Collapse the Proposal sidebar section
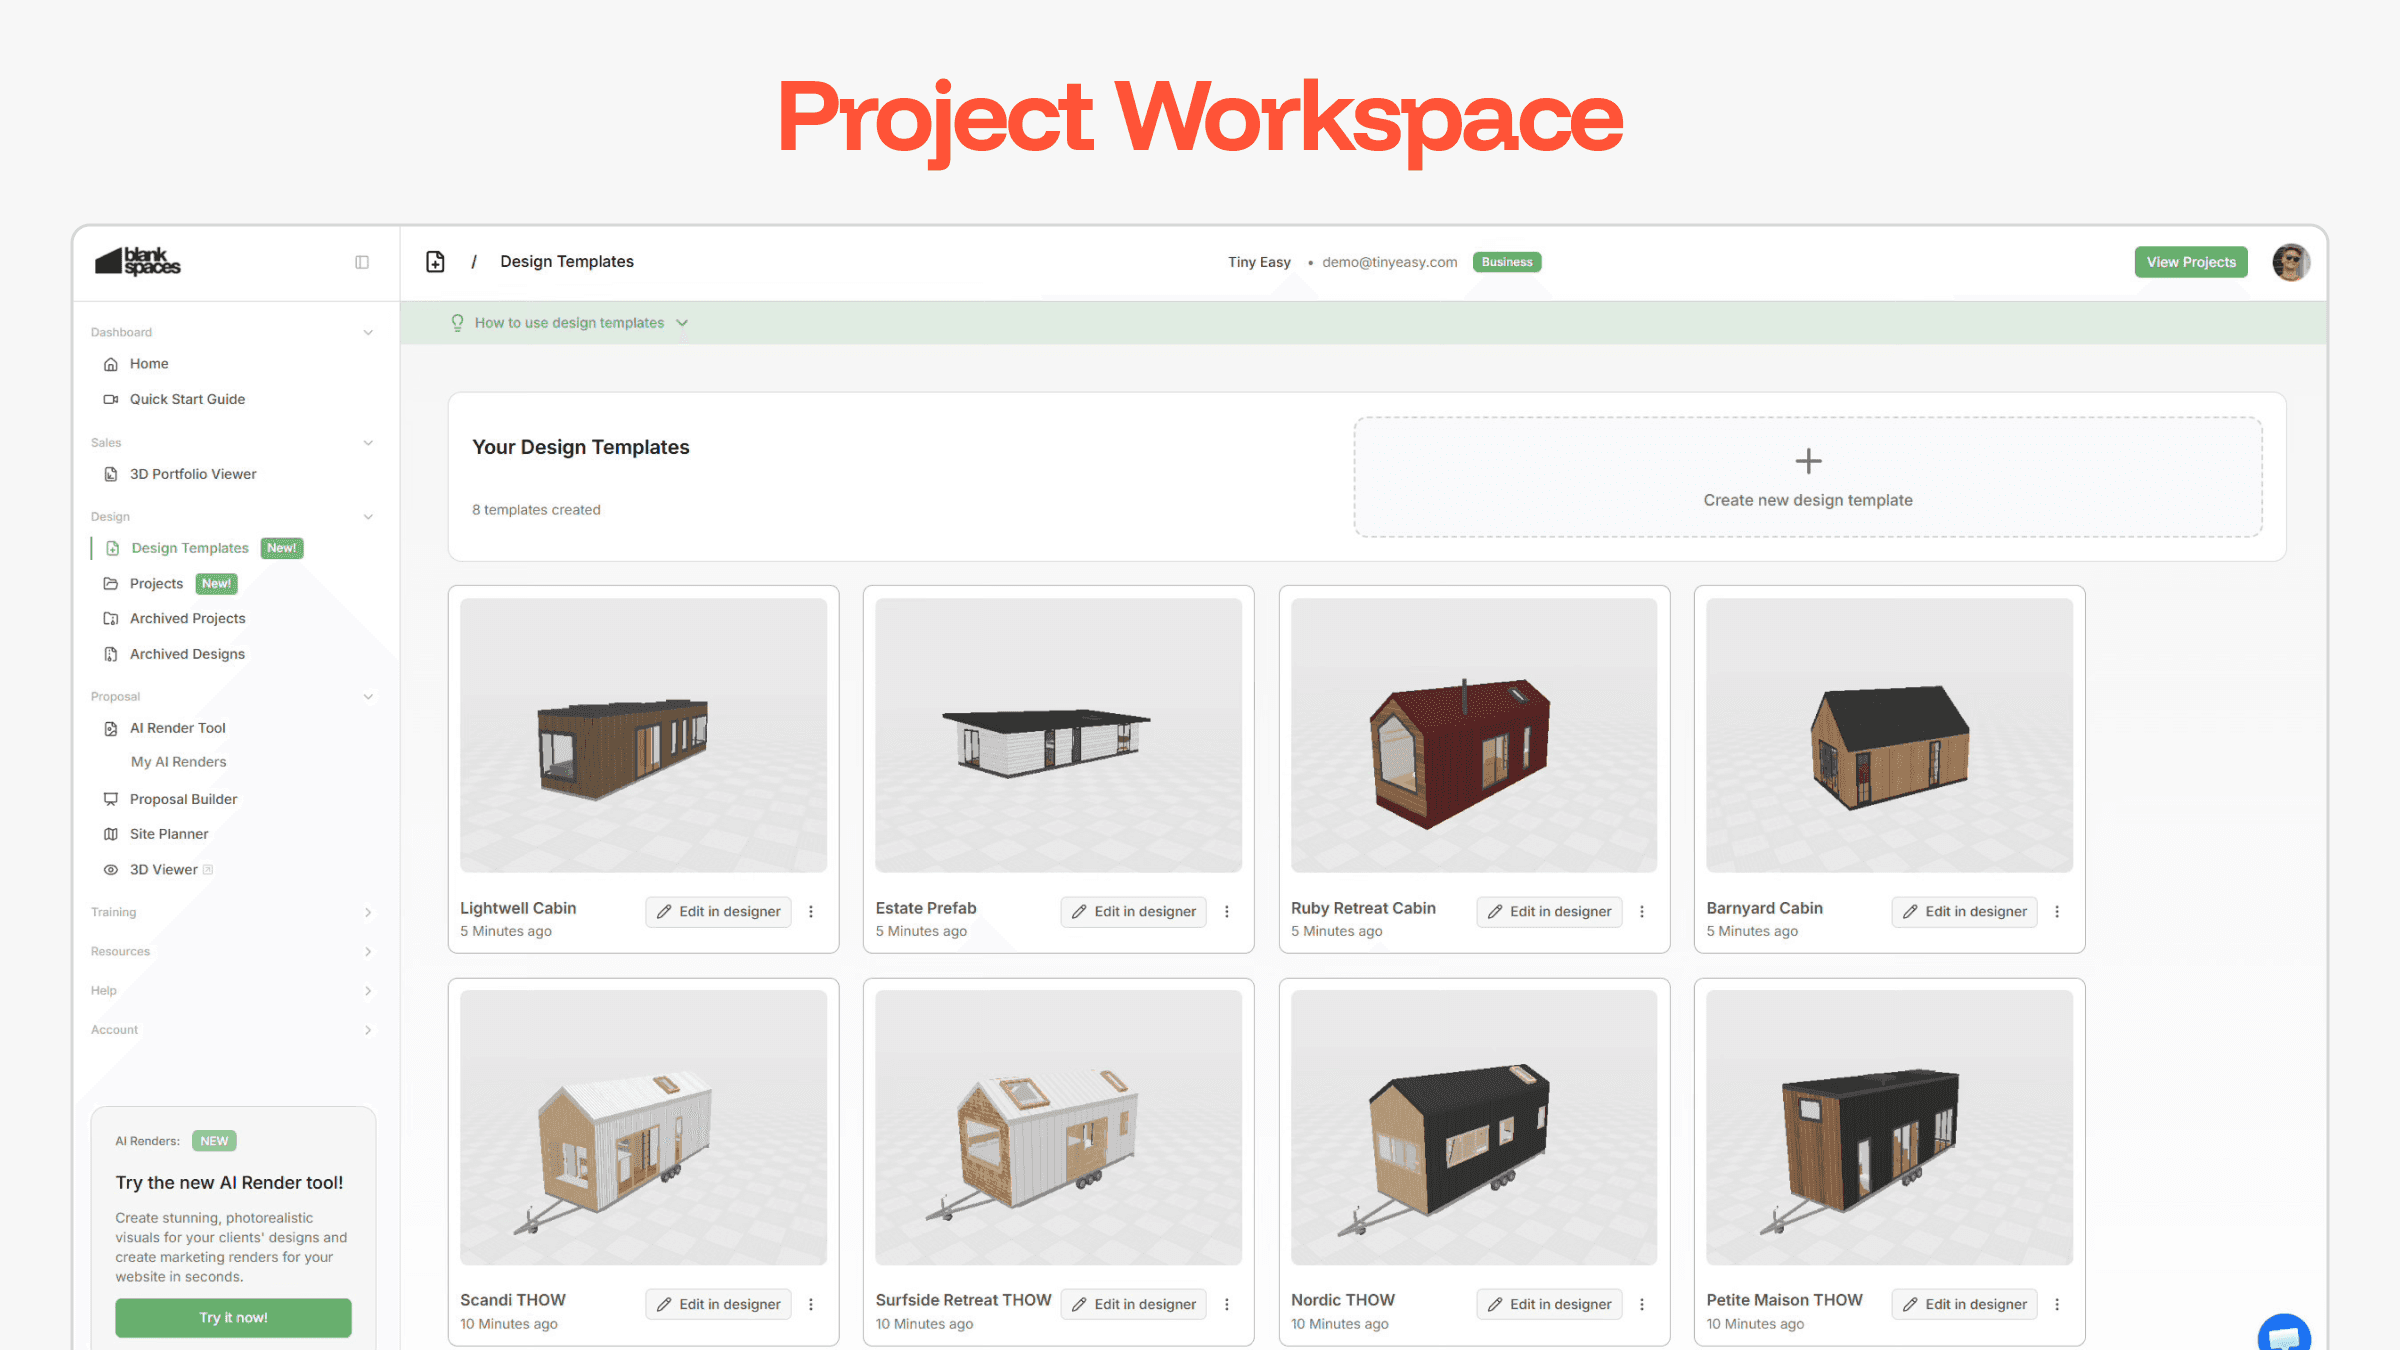Screen dimensions: 2400x1350 coord(368,697)
